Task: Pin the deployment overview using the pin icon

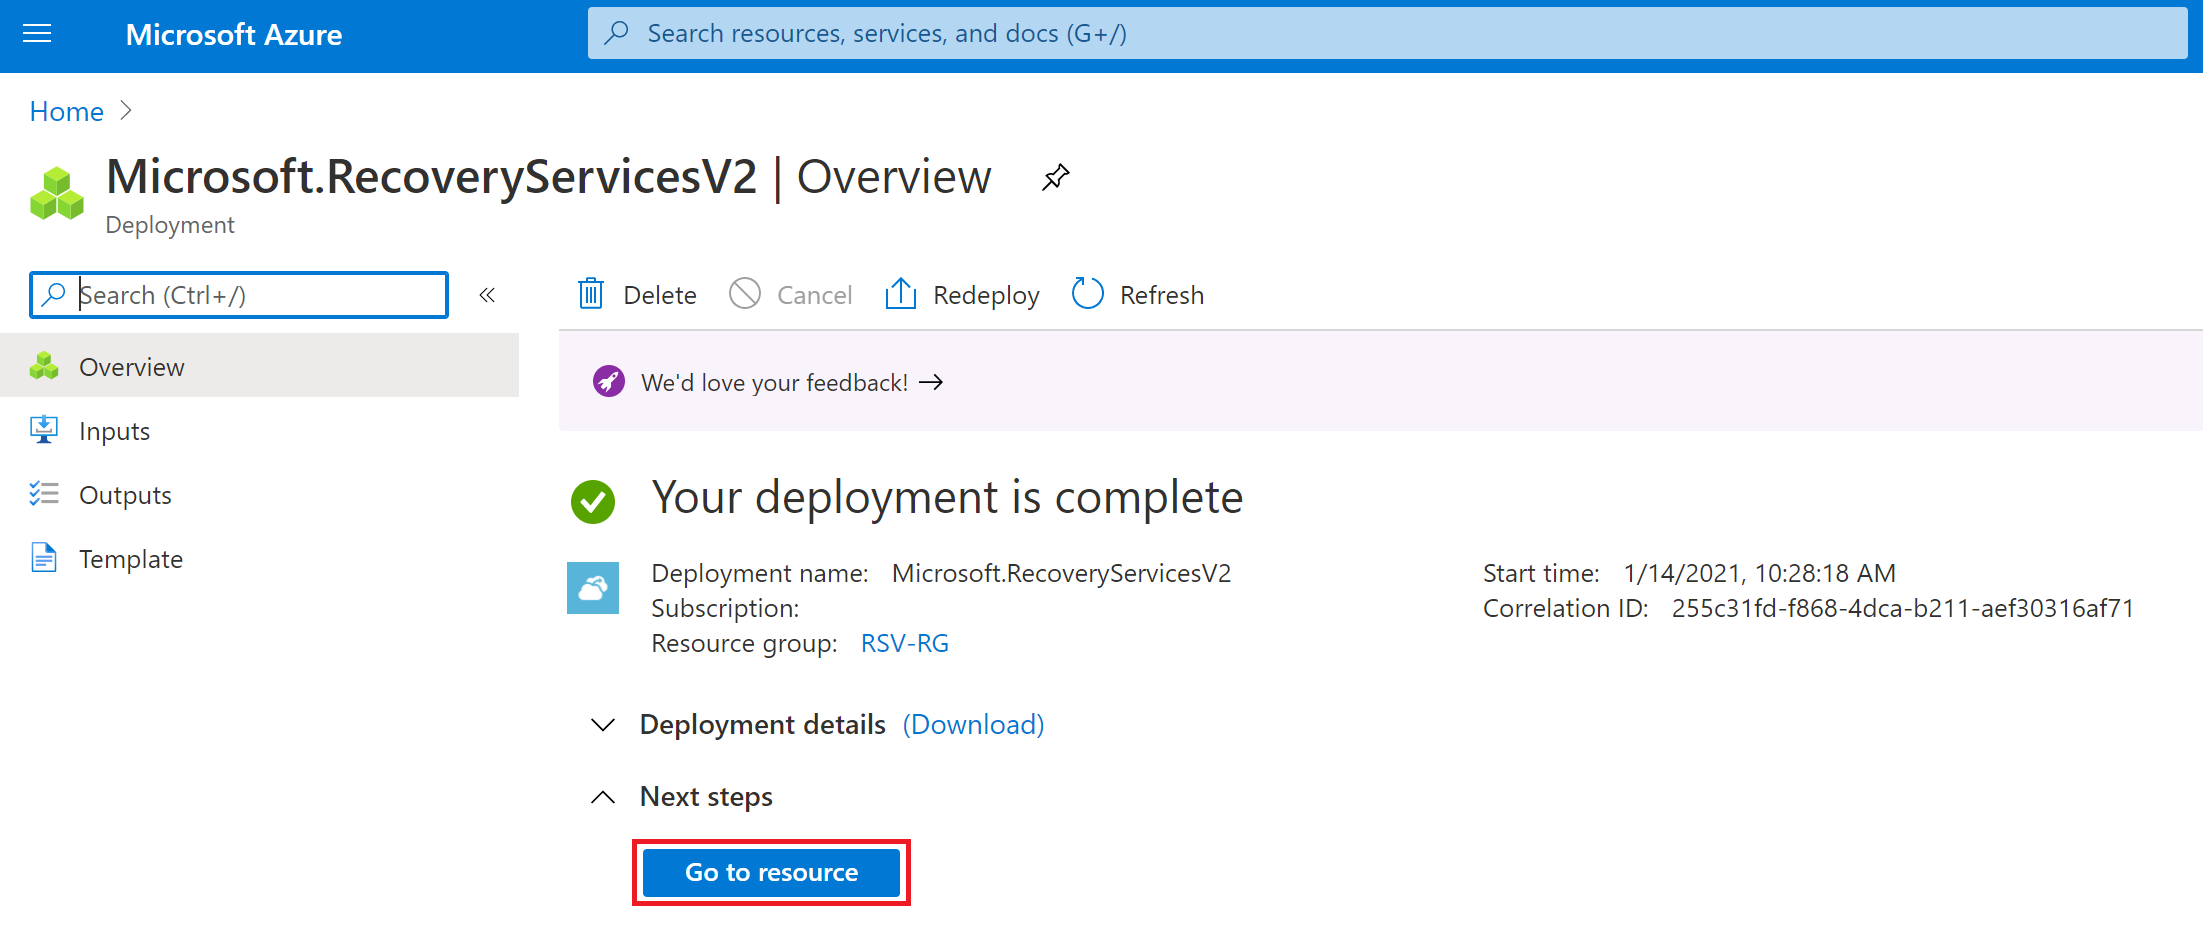Action: 1055,177
